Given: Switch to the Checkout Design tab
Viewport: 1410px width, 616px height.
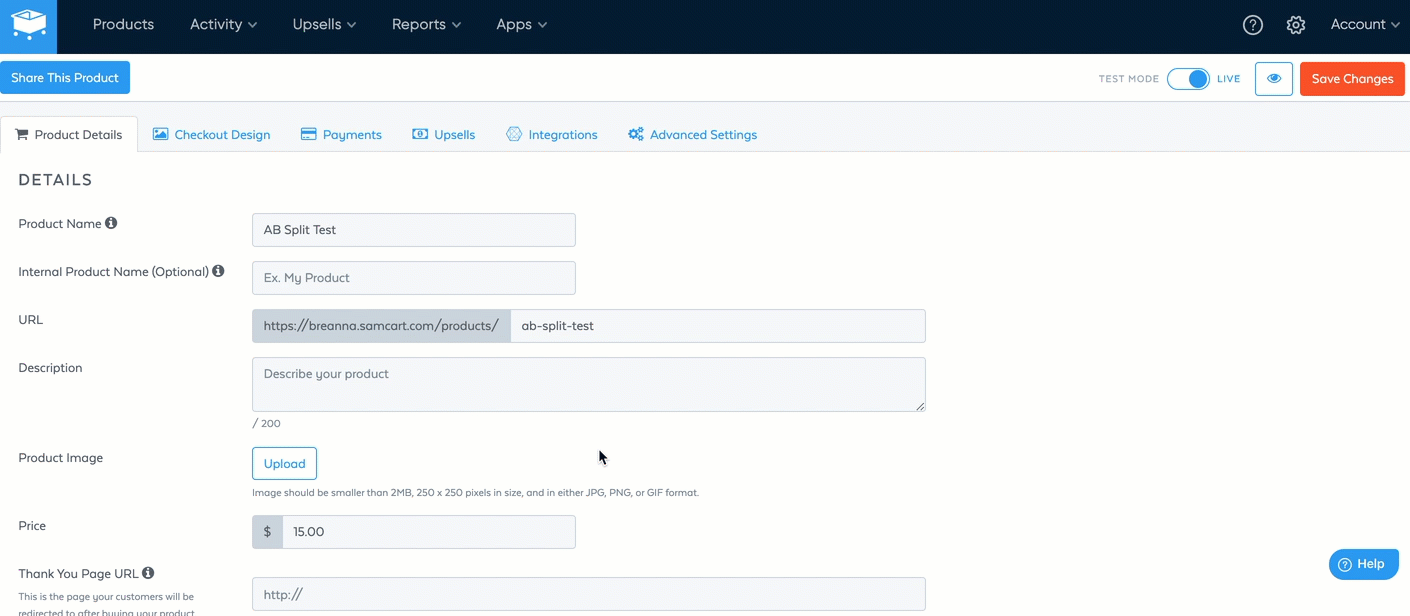Looking at the screenshot, I should (211, 134).
